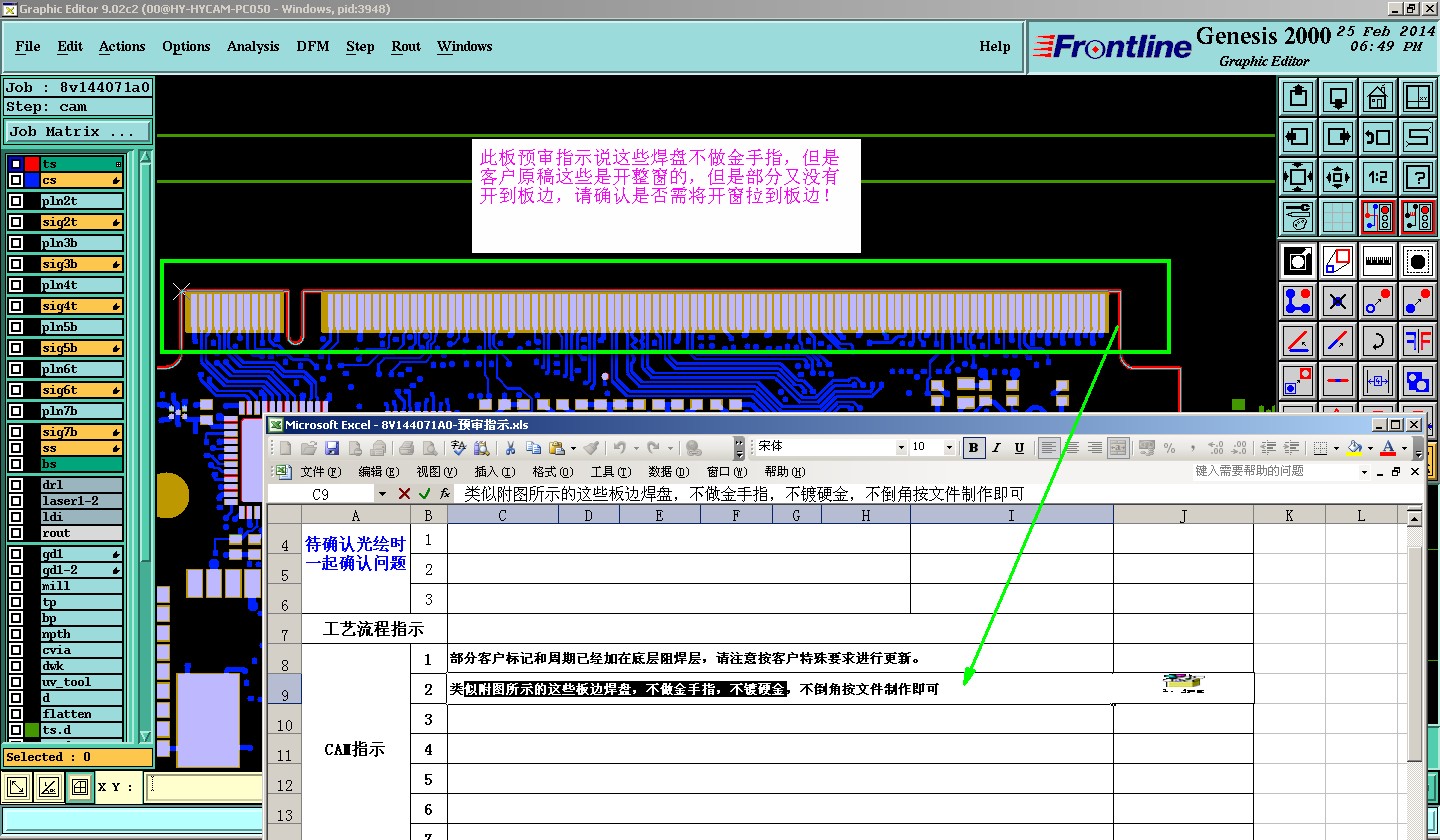Viewport: 1440px width, 840px height.
Task: Toggle the checkbox for layer sig2t
Action: coord(16,222)
